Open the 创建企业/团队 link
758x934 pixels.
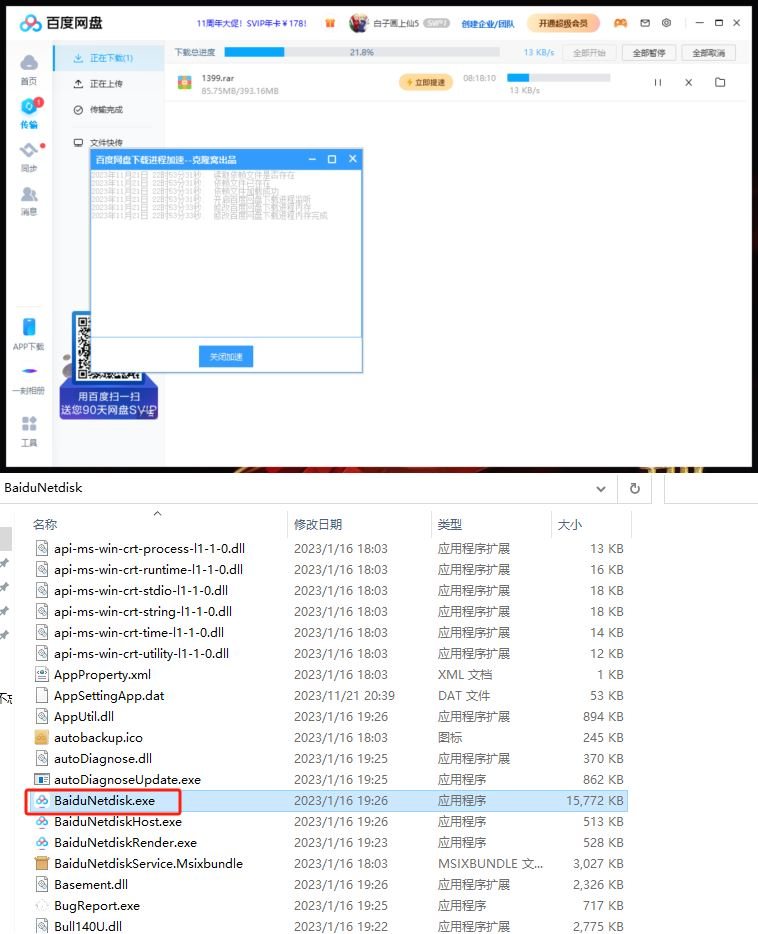[x=488, y=24]
